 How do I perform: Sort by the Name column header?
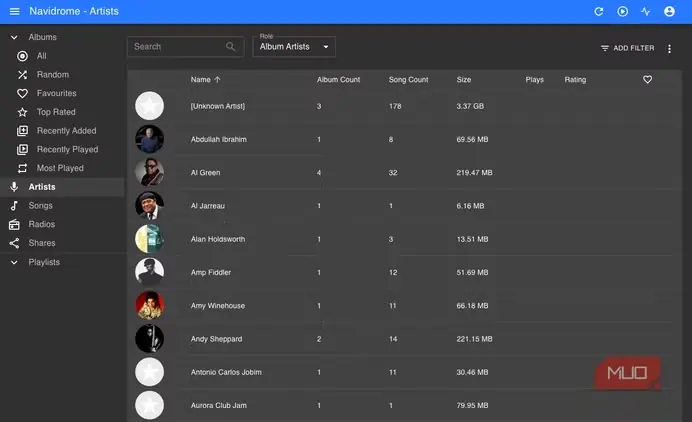(200, 79)
